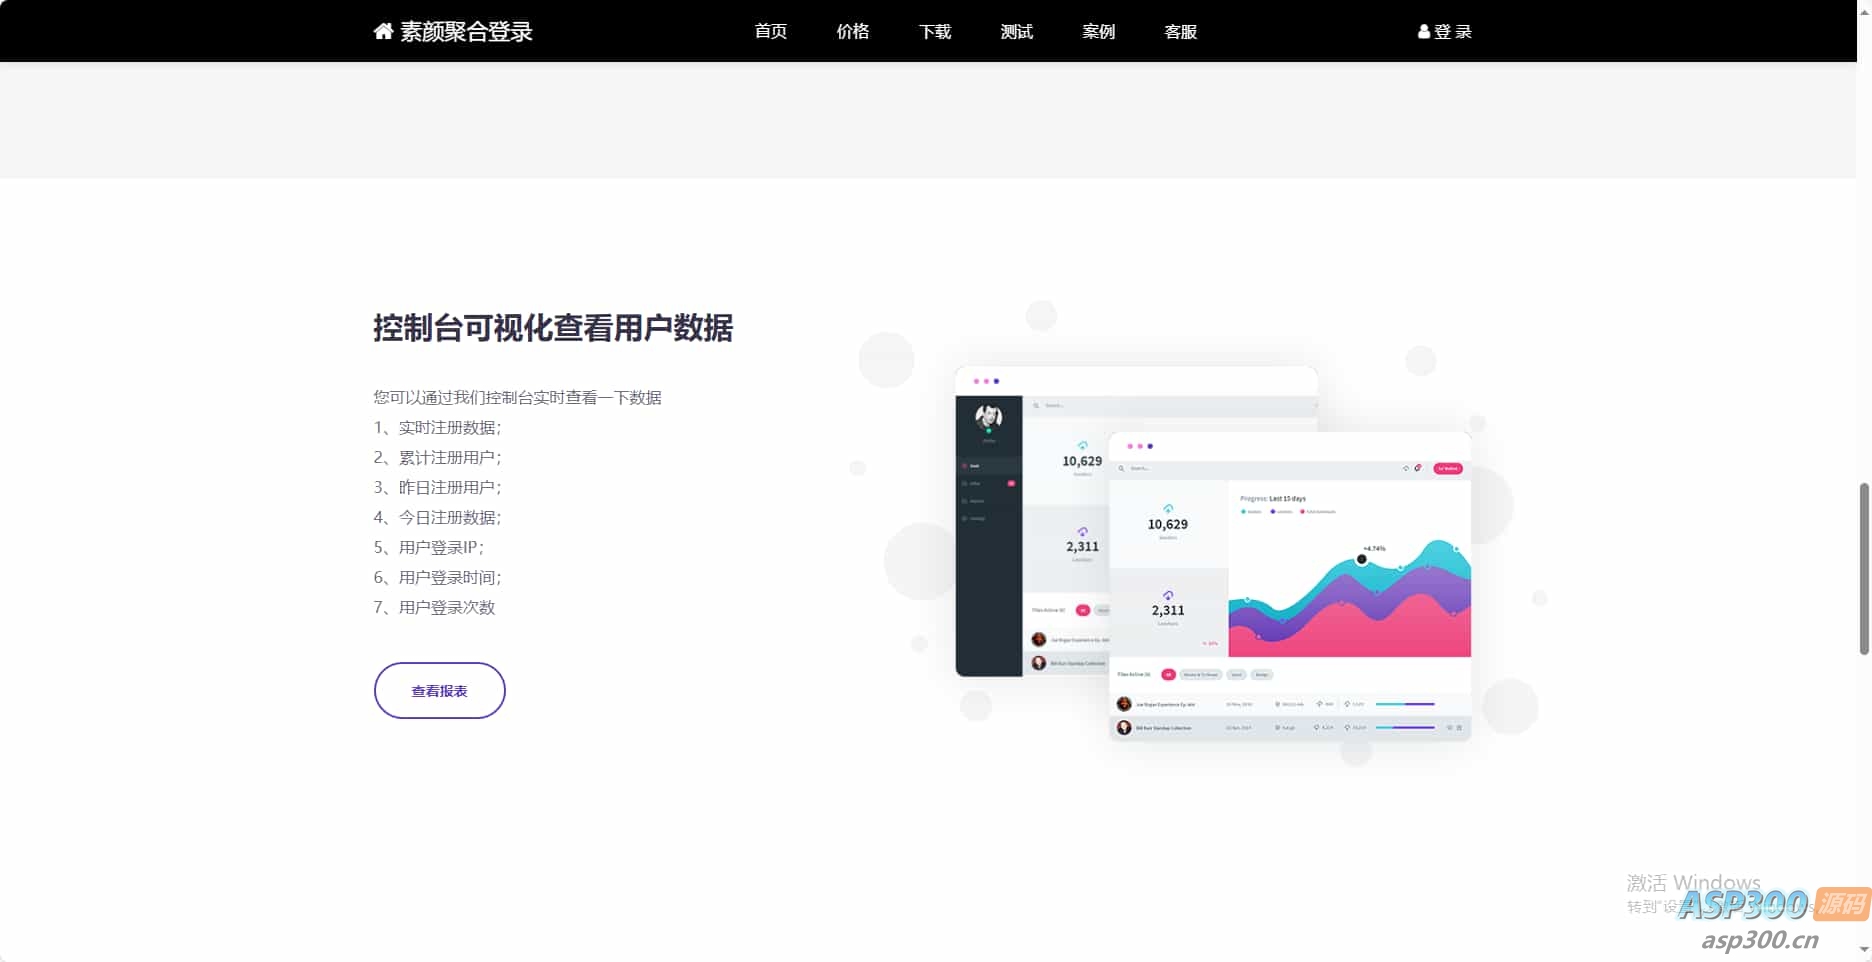This screenshot has width=1872, height=962.
Task: Toggle the purple legend dot in the Progress chart
Action: point(1272,512)
